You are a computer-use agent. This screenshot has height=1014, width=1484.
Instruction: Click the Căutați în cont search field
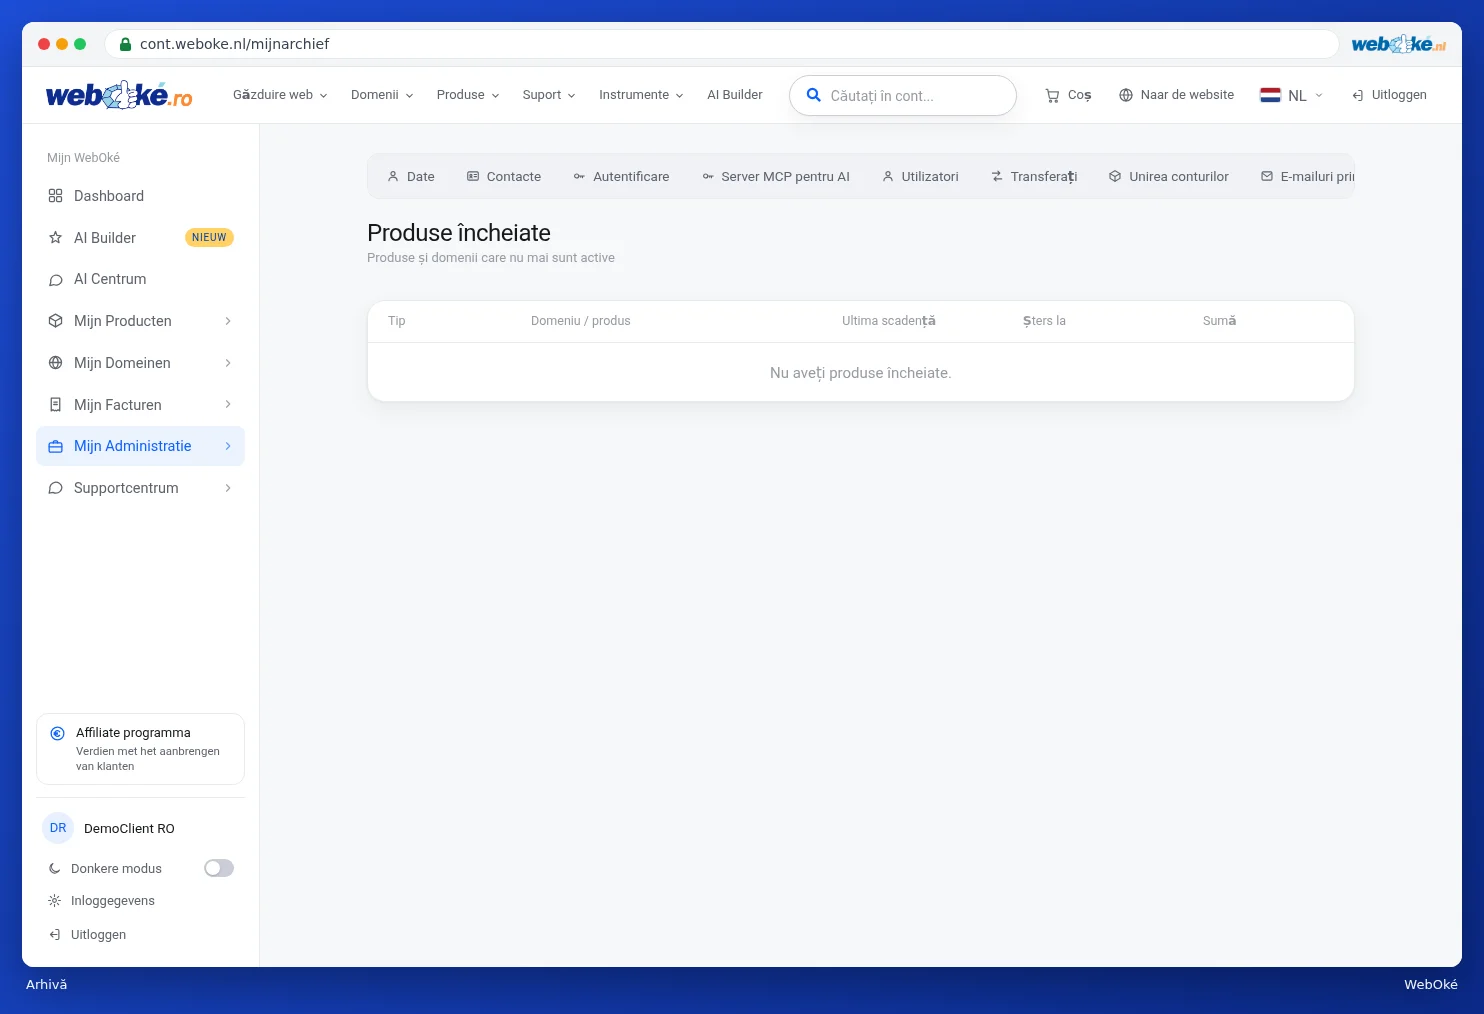(903, 96)
